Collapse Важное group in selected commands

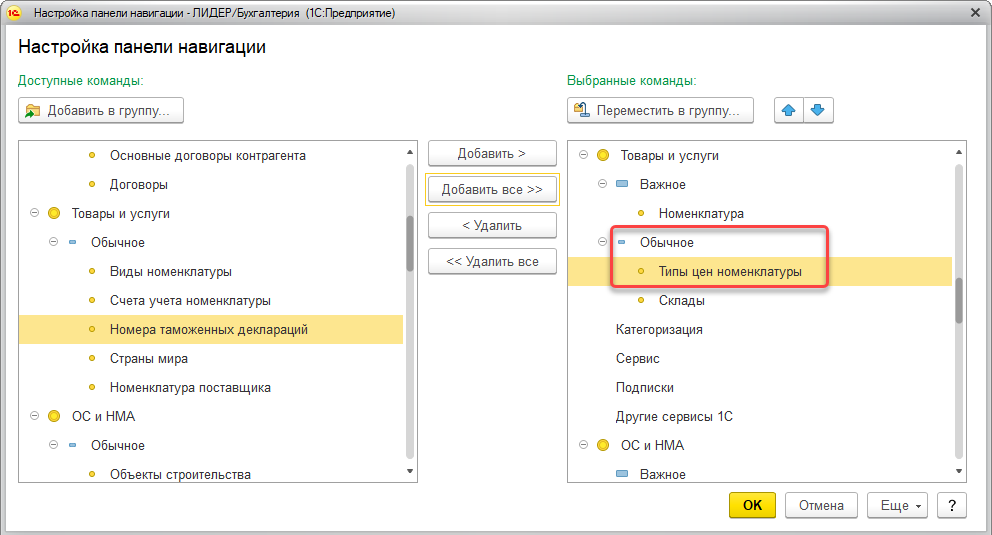point(602,184)
